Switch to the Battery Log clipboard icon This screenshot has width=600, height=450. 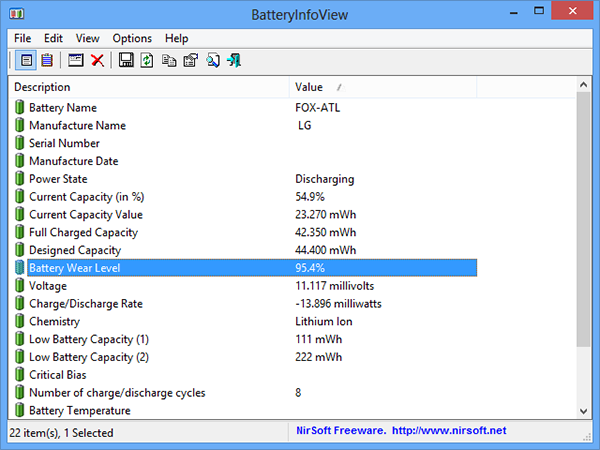coord(47,60)
